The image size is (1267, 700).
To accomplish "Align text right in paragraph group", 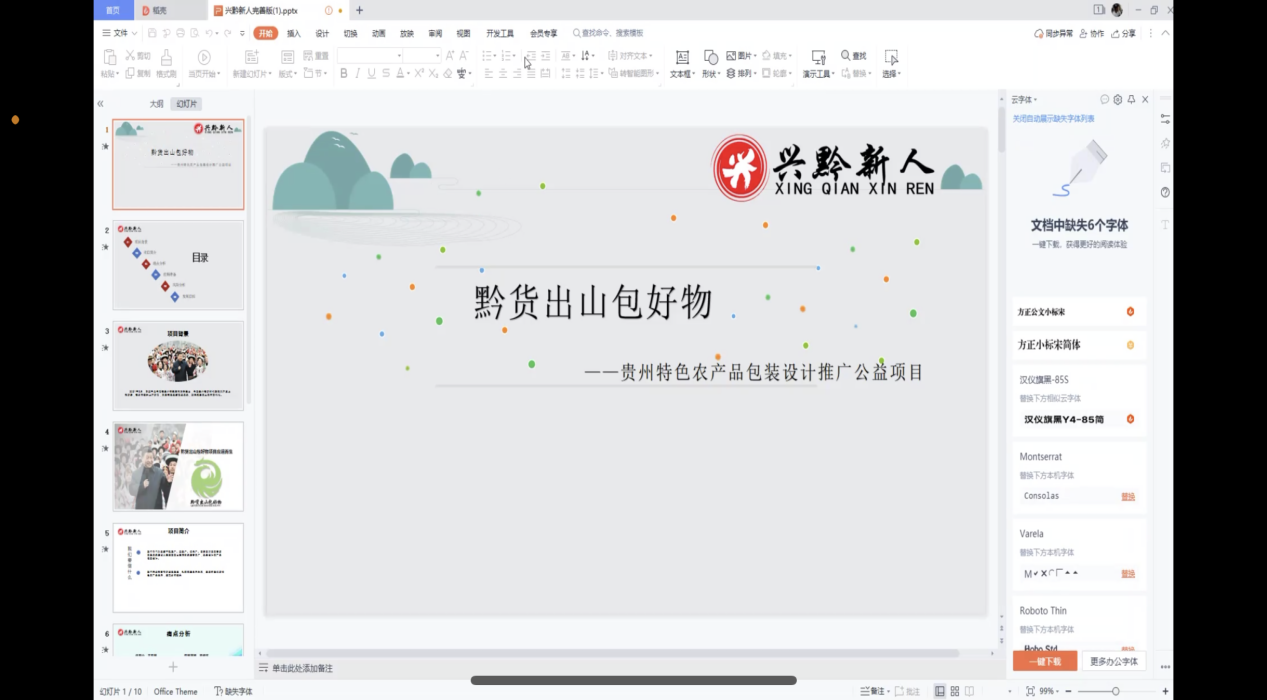I will point(517,73).
